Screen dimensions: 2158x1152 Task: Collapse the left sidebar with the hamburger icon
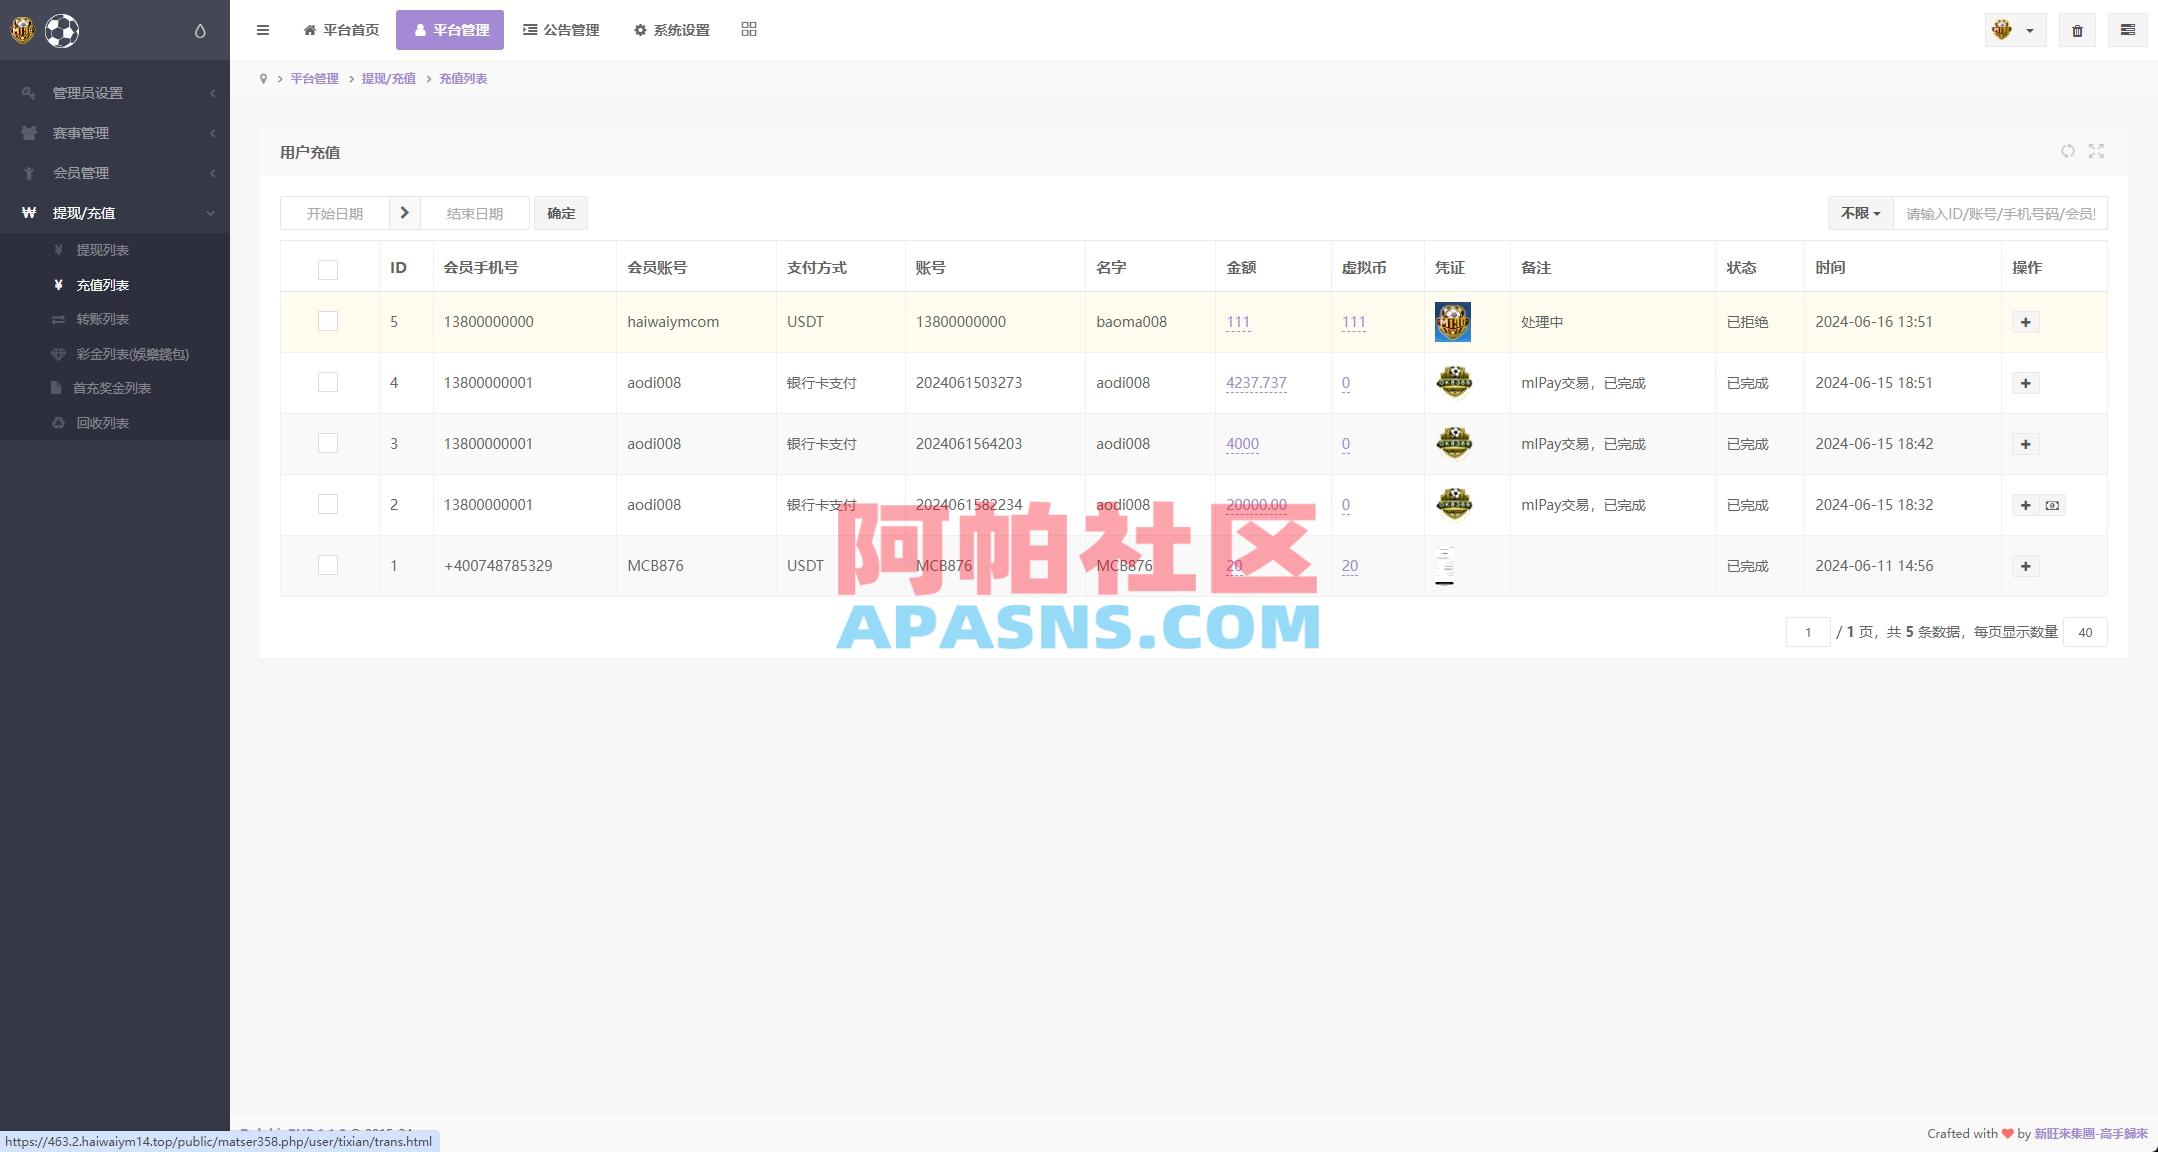(x=263, y=30)
